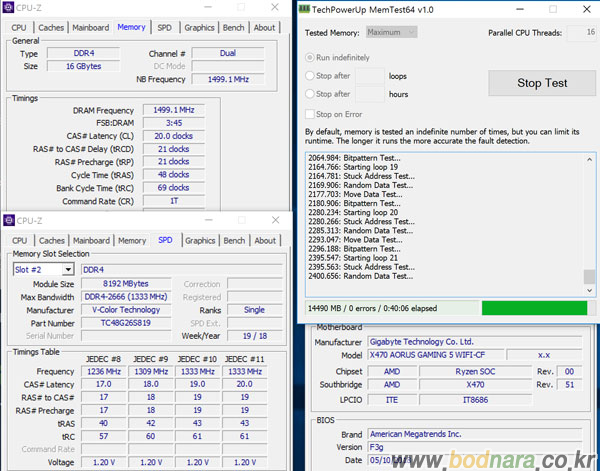Viewport: 600px width, 471px height.
Task: Click CPU-Z app icon in lower SPD window title
Action: (x=9, y=220)
